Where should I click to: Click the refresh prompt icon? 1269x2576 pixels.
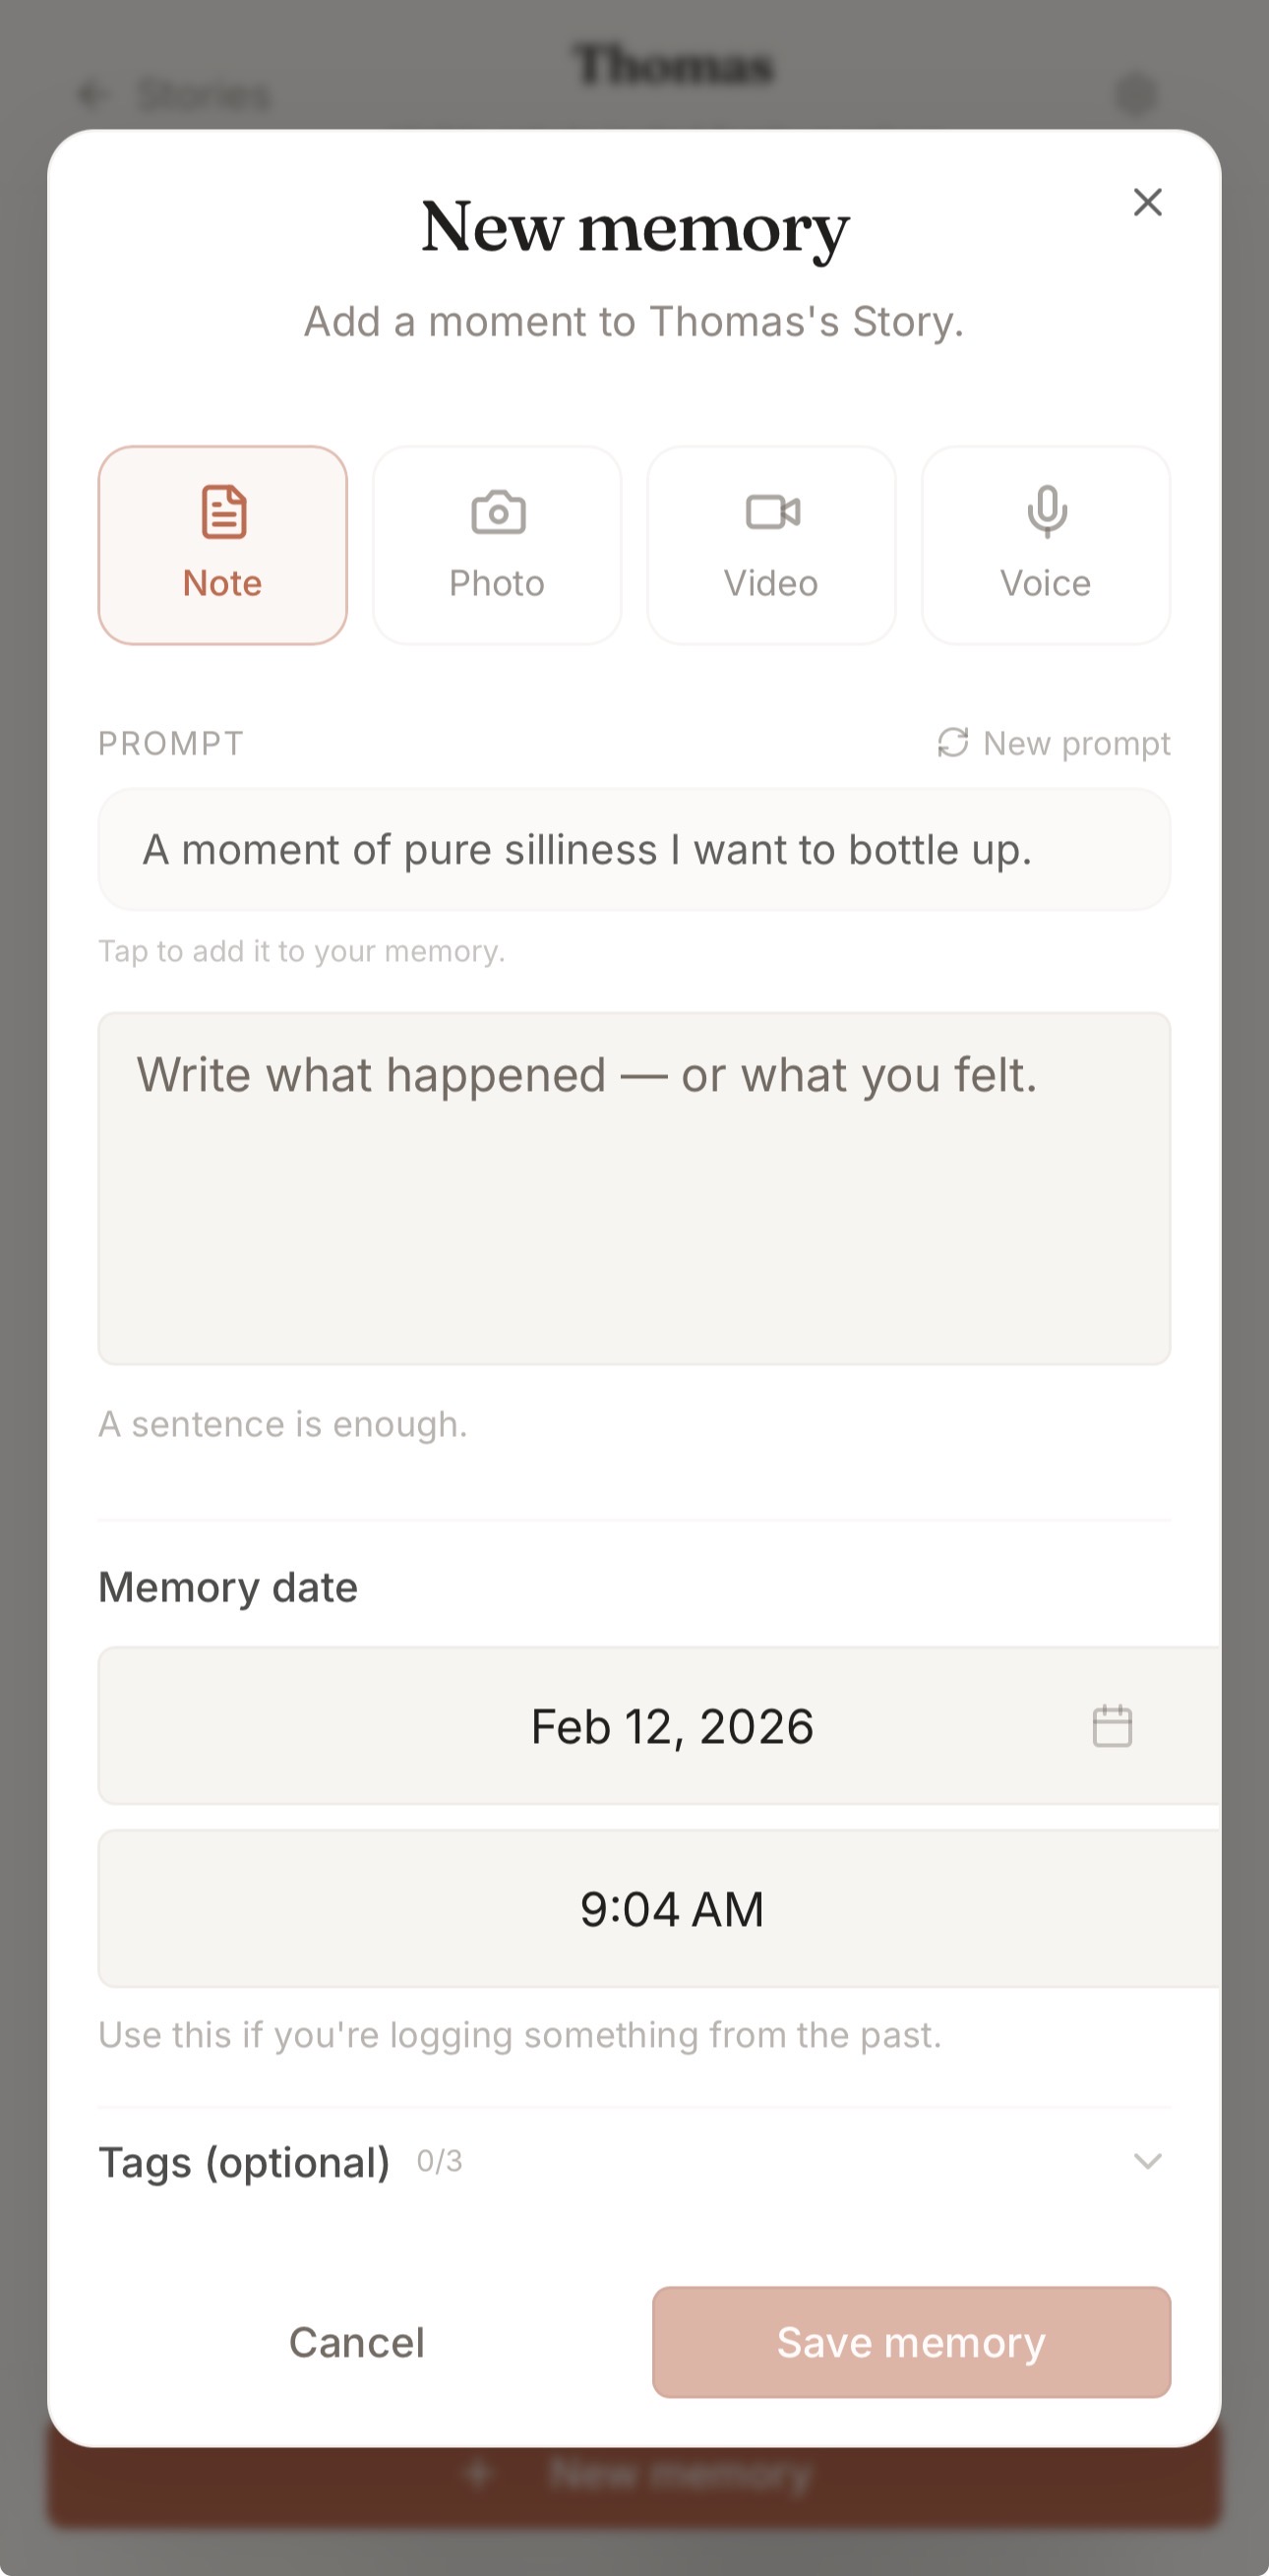(952, 743)
